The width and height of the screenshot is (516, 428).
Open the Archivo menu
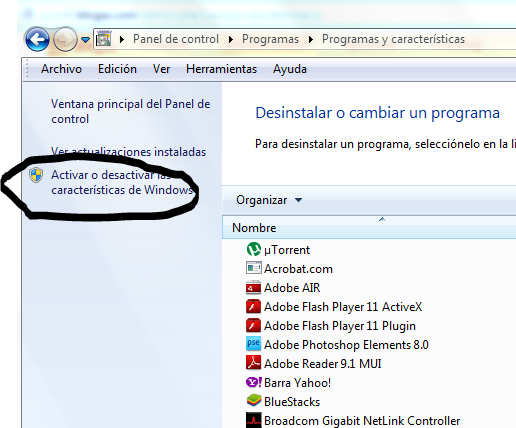coord(61,69)
